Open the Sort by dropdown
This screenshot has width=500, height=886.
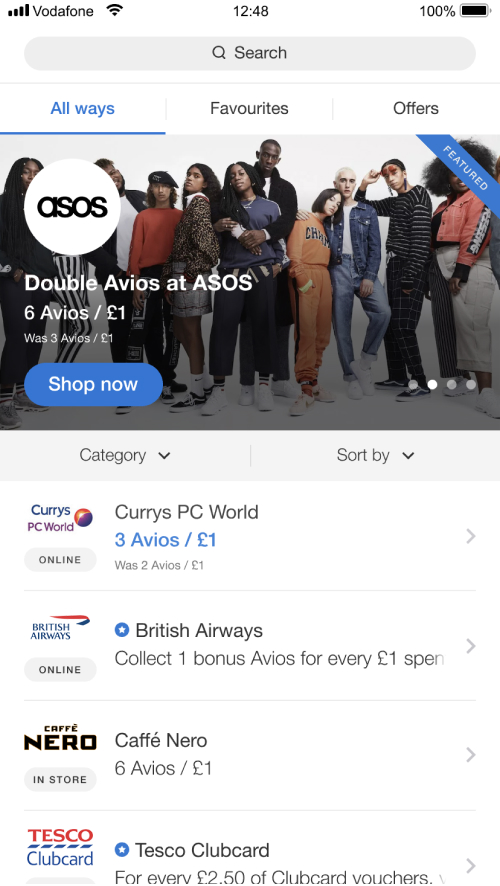coord(375,455)
